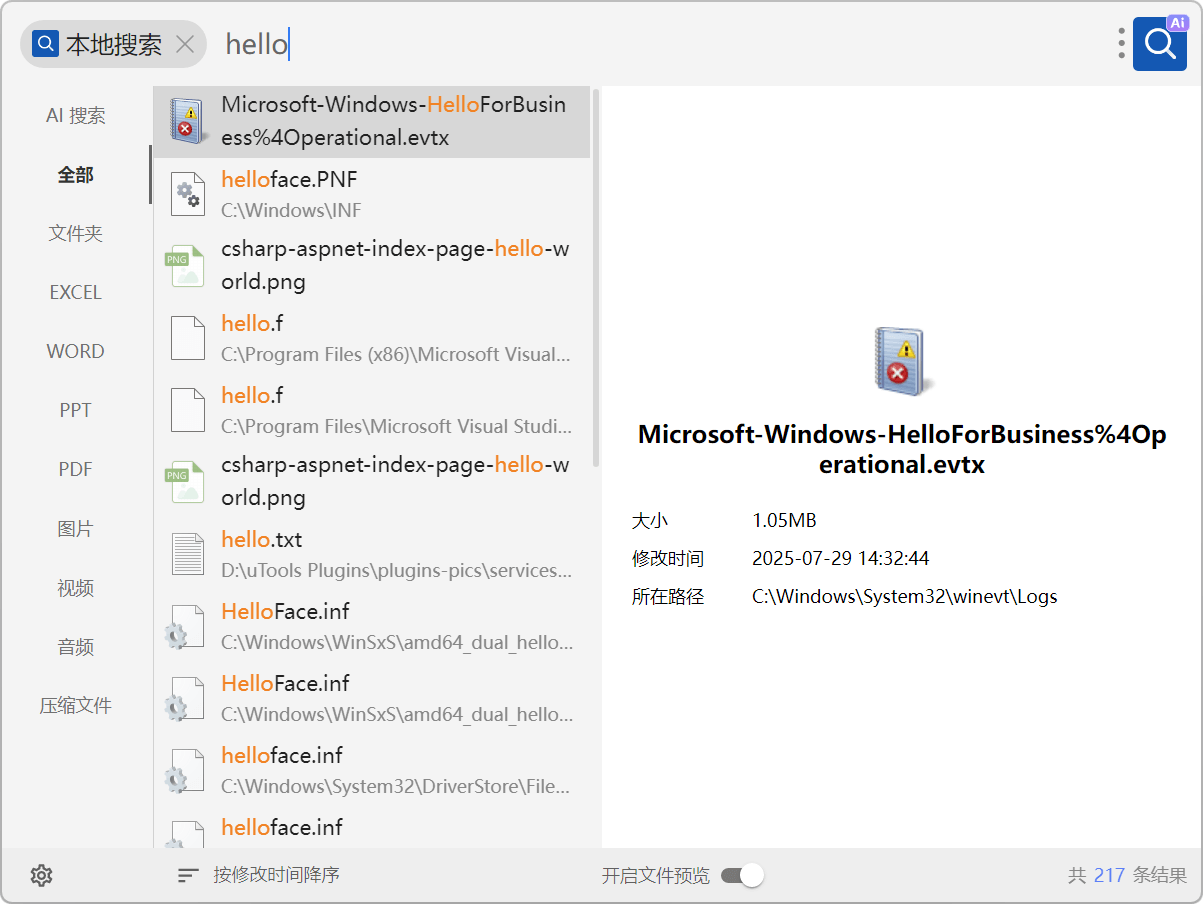Switch to the AI 搜索 tab
Viewport: 1203px width, 904px height.
coord(76,116)
